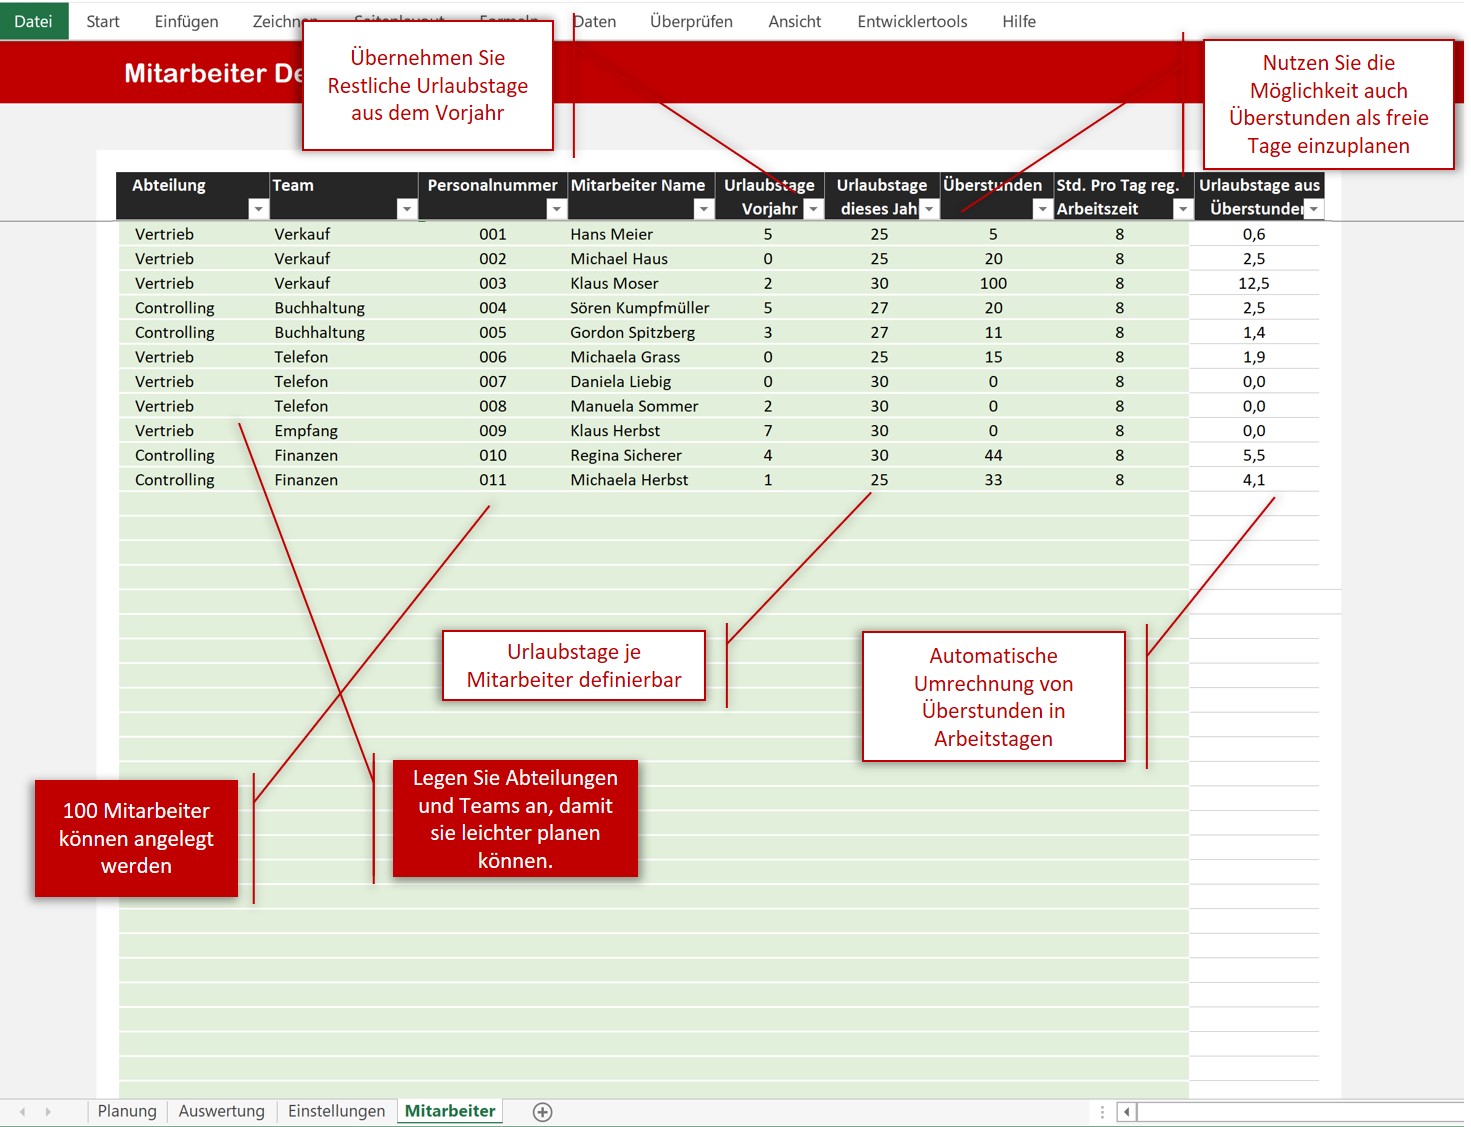Click the horizontal scrollbar left arrow
The height and width of the screenshot is (1127, 1471).
1127,1112
